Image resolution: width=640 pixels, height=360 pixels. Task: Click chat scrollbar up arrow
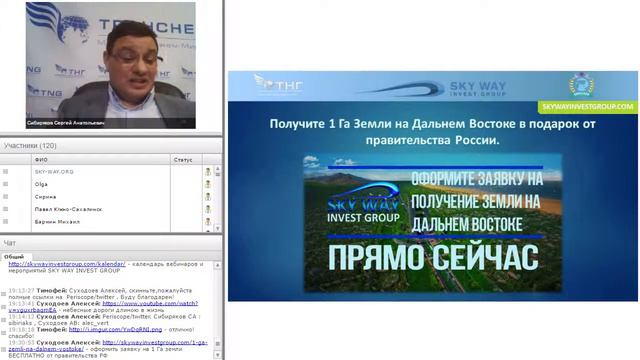coord(218,266)
